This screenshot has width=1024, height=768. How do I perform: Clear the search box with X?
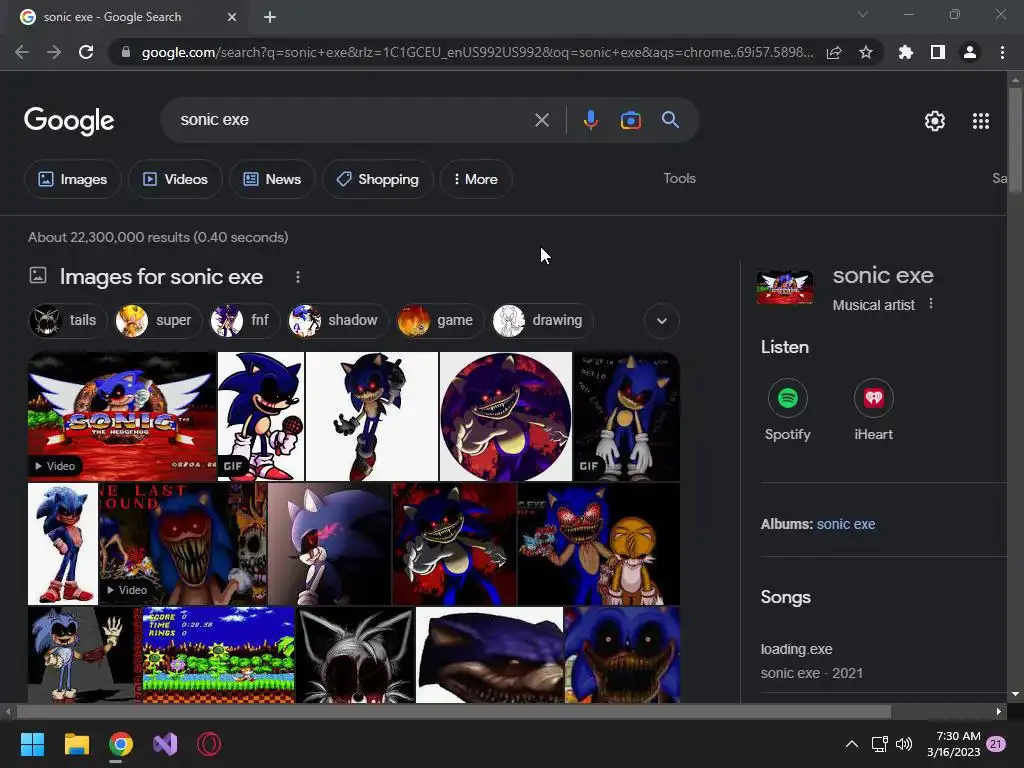[x=541, y=120]
